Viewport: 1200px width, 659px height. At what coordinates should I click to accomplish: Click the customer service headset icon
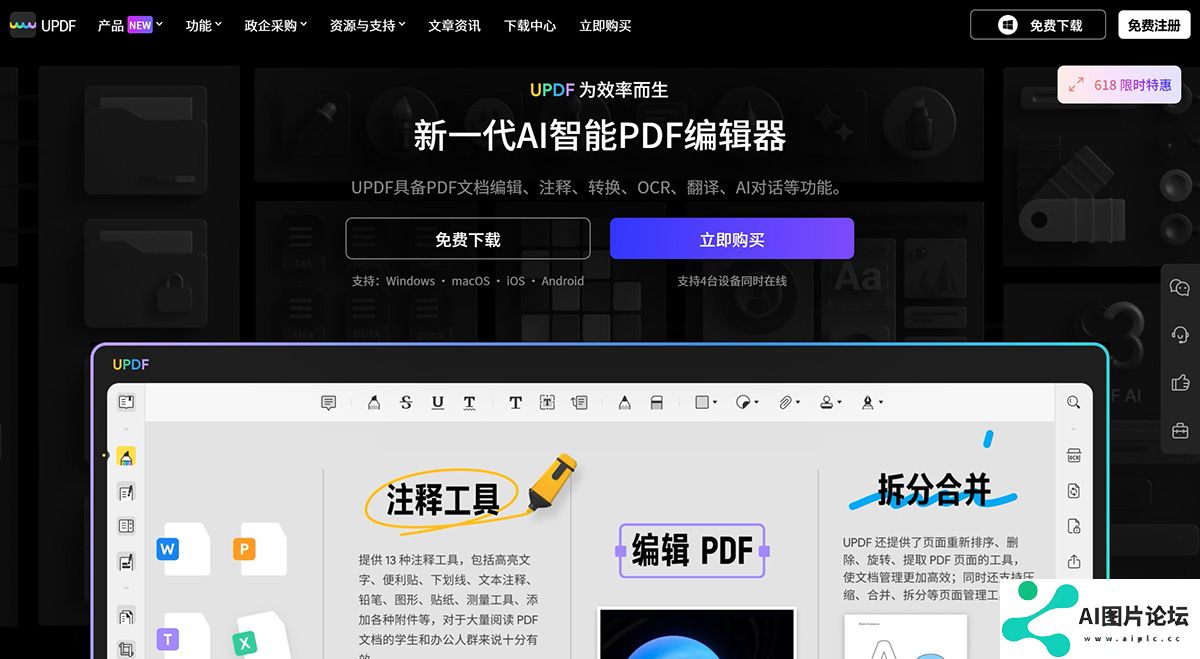pyautogui.click(x=1180, y=334)
